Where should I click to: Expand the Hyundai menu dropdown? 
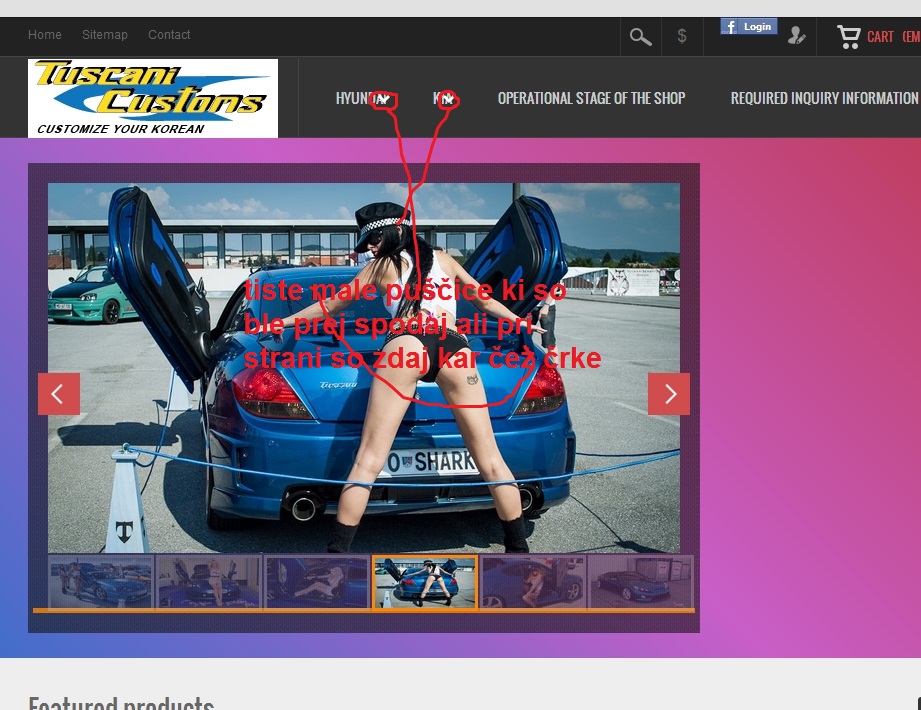364,99
